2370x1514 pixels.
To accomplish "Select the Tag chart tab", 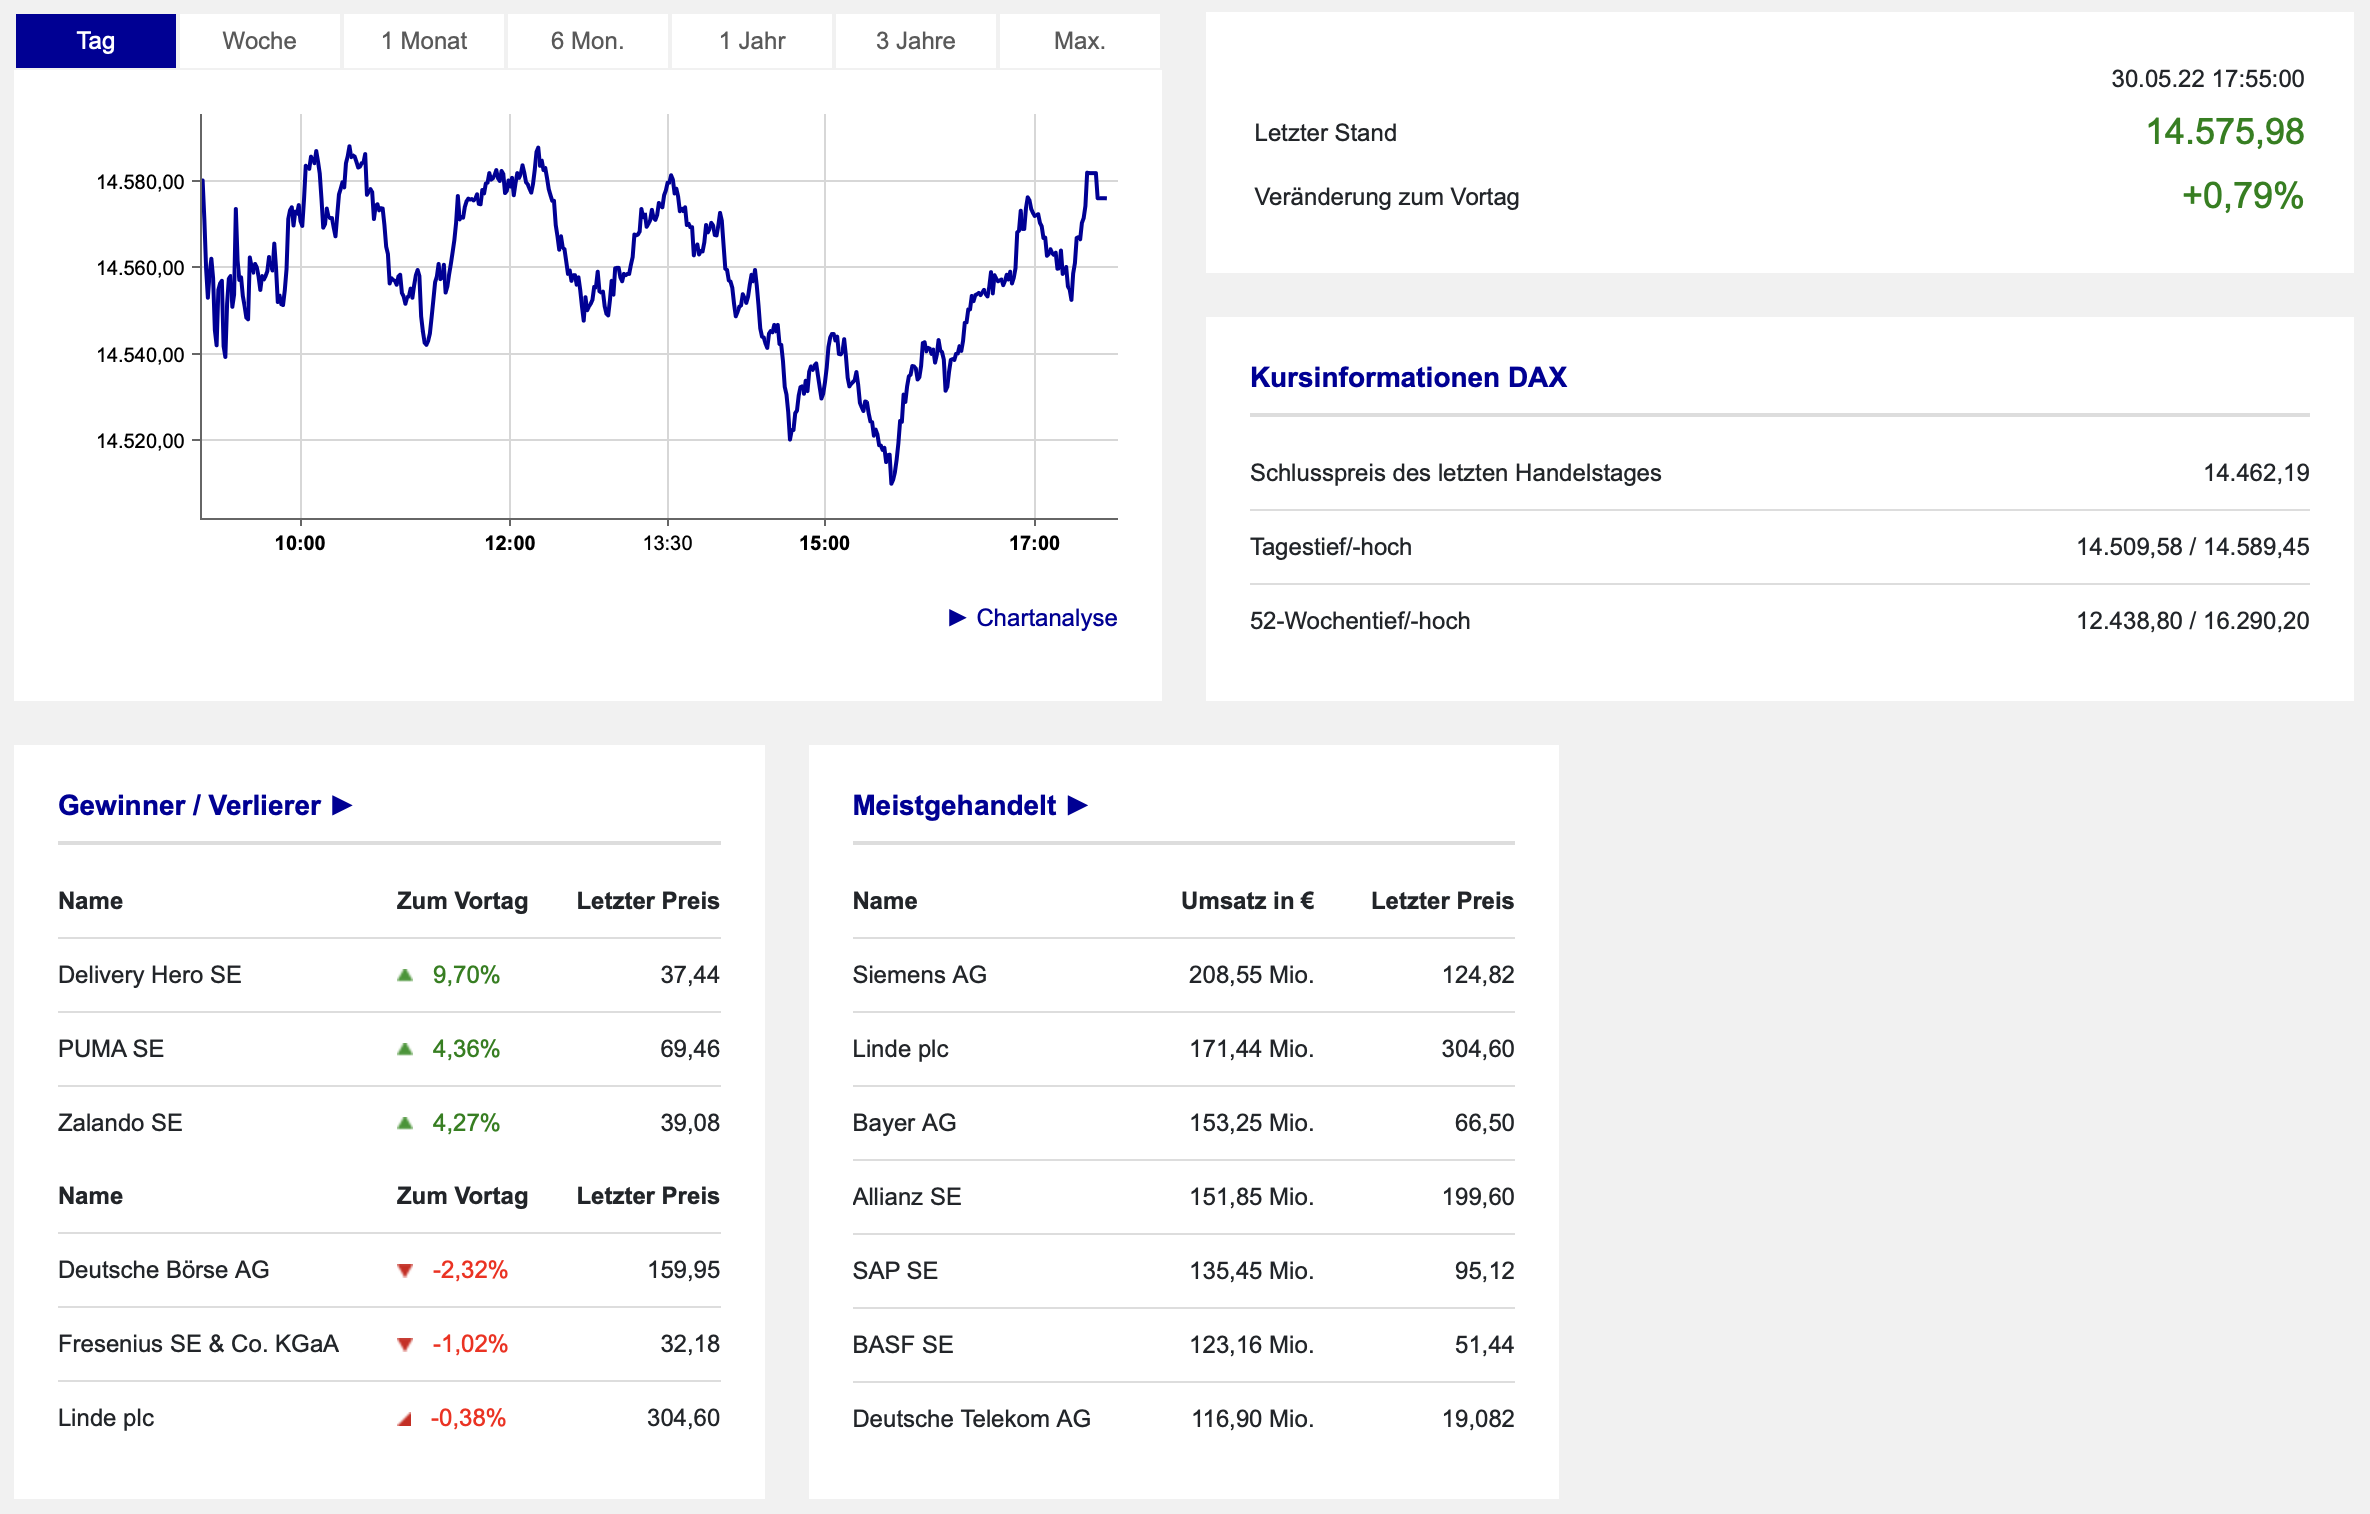I will [96, 41].
